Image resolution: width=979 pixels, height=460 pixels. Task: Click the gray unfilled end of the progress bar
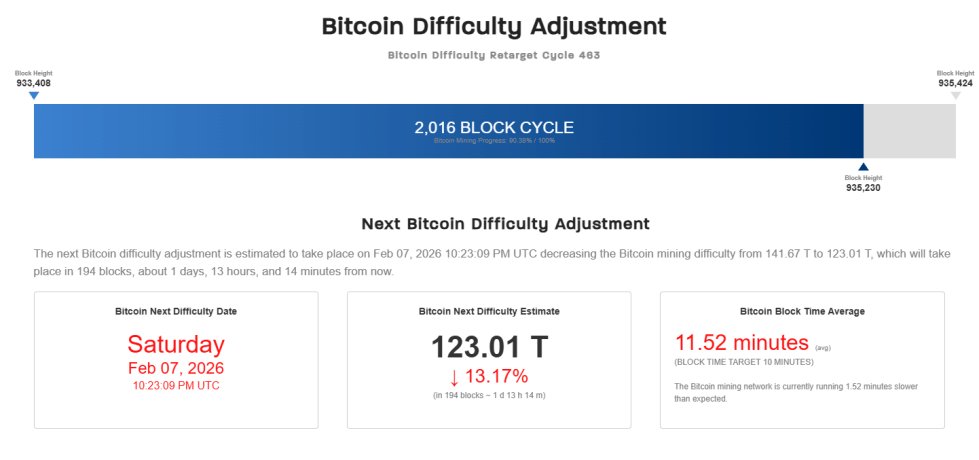tap(909, 131)
